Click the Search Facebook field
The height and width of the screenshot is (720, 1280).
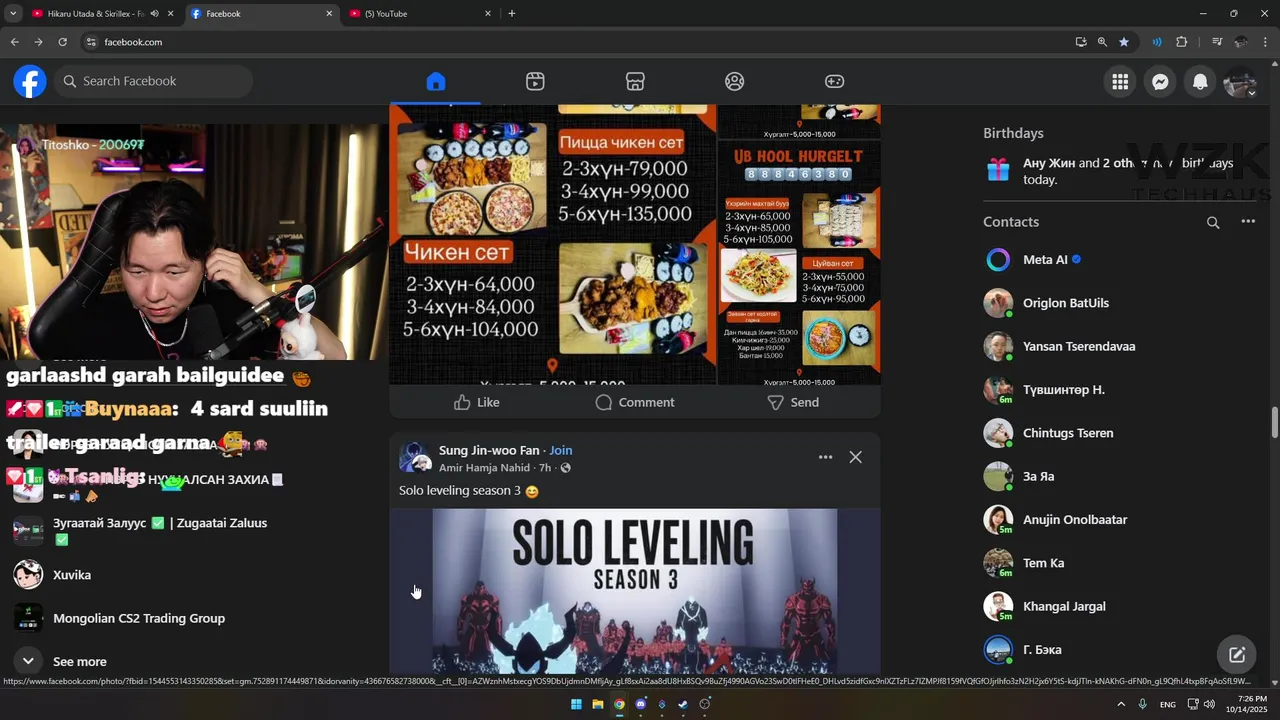point(154,81)
